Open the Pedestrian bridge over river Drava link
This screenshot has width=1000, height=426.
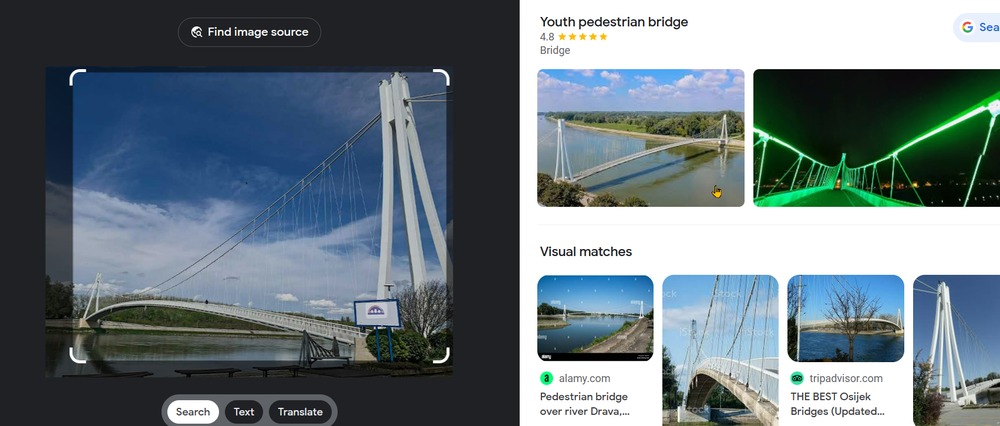click(x=584, y=404)
